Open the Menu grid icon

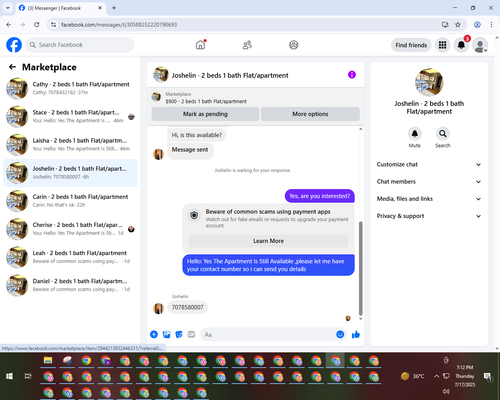click(x=442, y=45)
